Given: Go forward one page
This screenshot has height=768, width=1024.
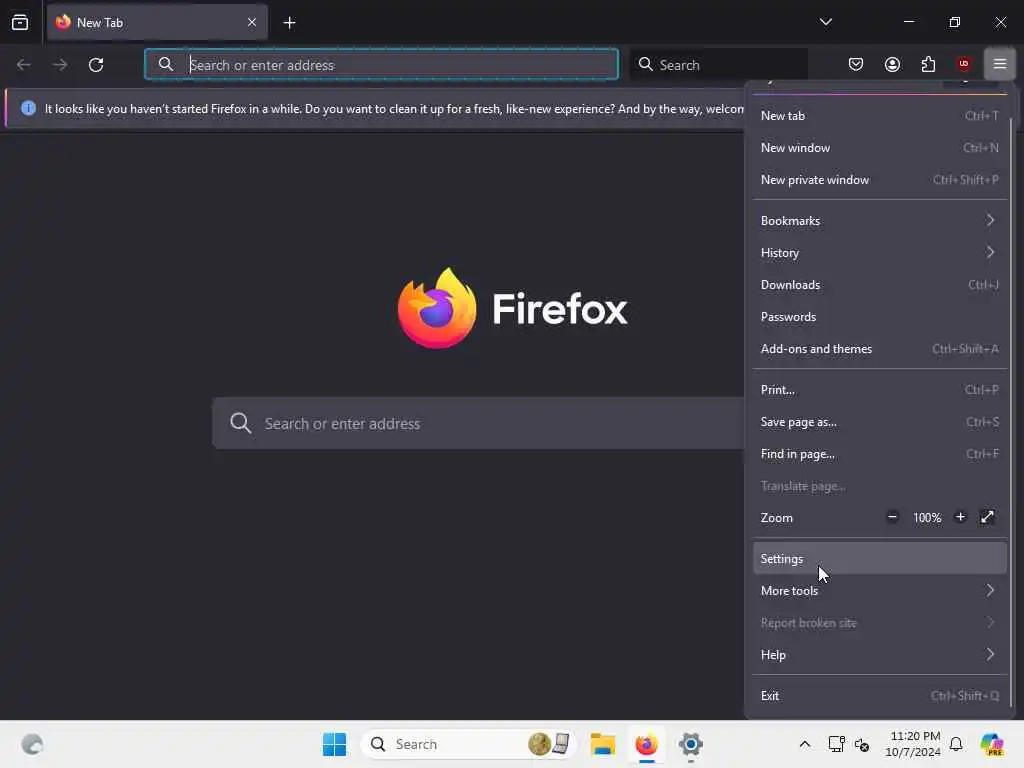Looking at the screenshot, I should click(x=59, y=65).
